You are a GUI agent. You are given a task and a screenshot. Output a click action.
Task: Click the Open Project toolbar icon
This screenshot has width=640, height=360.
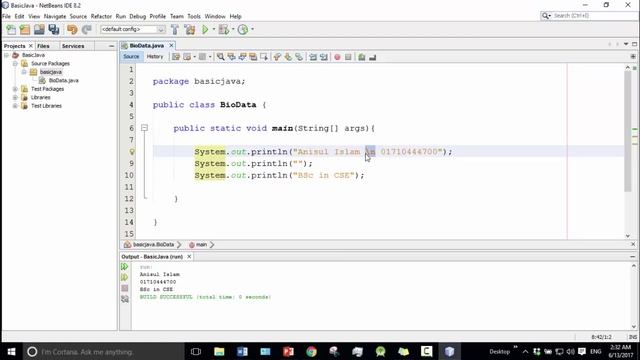[x=39, y=29]
